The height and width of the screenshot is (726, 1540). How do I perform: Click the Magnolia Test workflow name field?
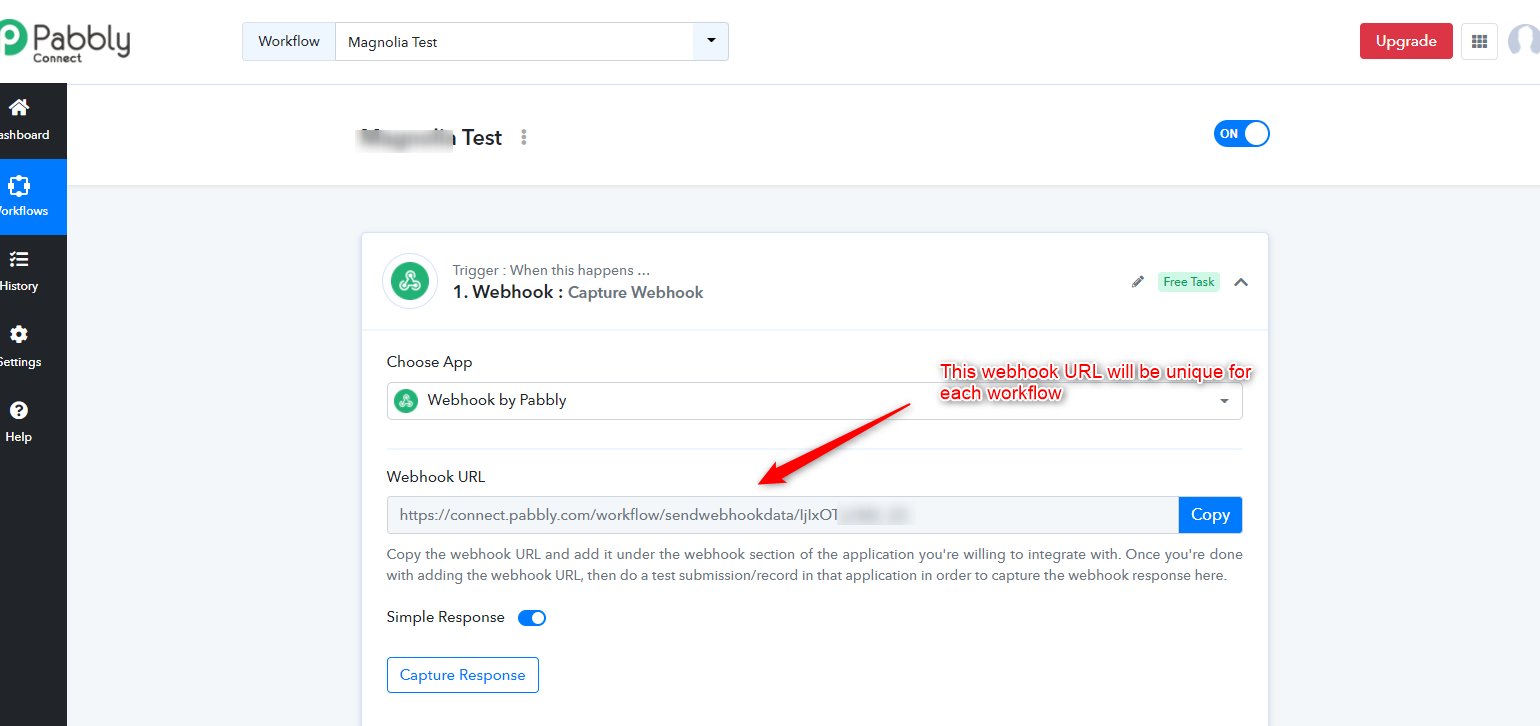click(x=514, y=42)
